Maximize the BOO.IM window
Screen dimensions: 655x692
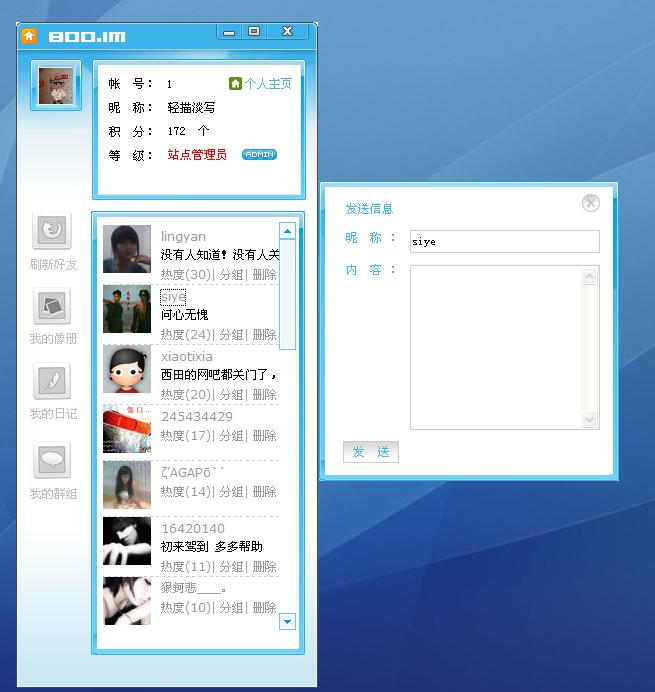point(254,31)
